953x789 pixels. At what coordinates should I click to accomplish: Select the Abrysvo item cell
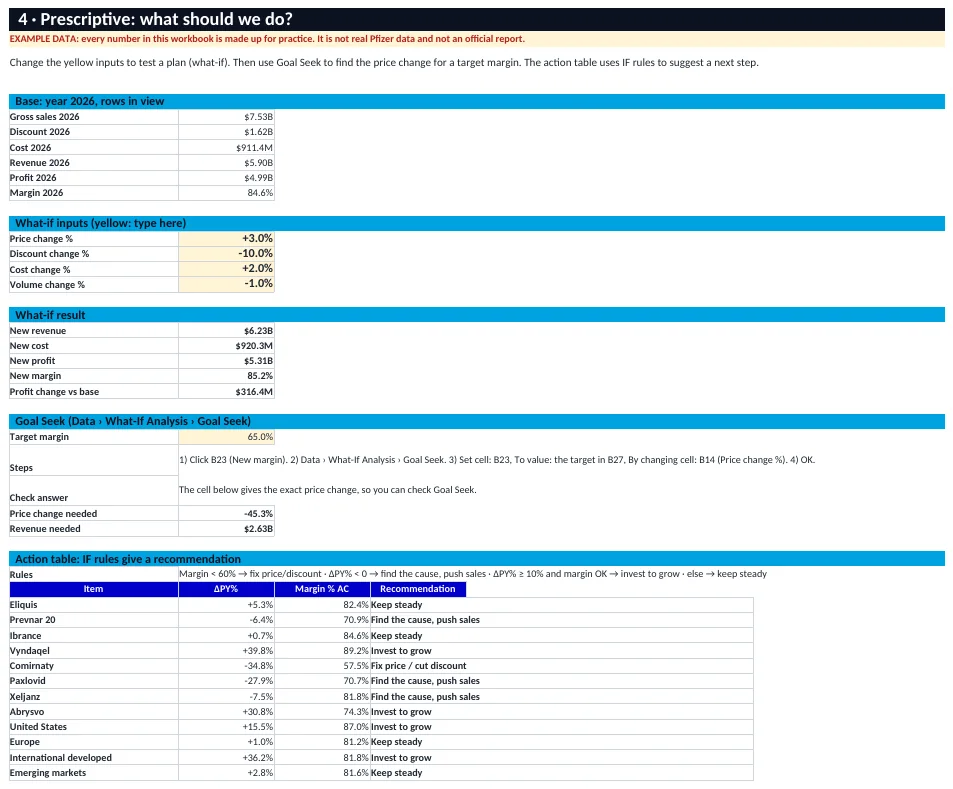(94, 712)
